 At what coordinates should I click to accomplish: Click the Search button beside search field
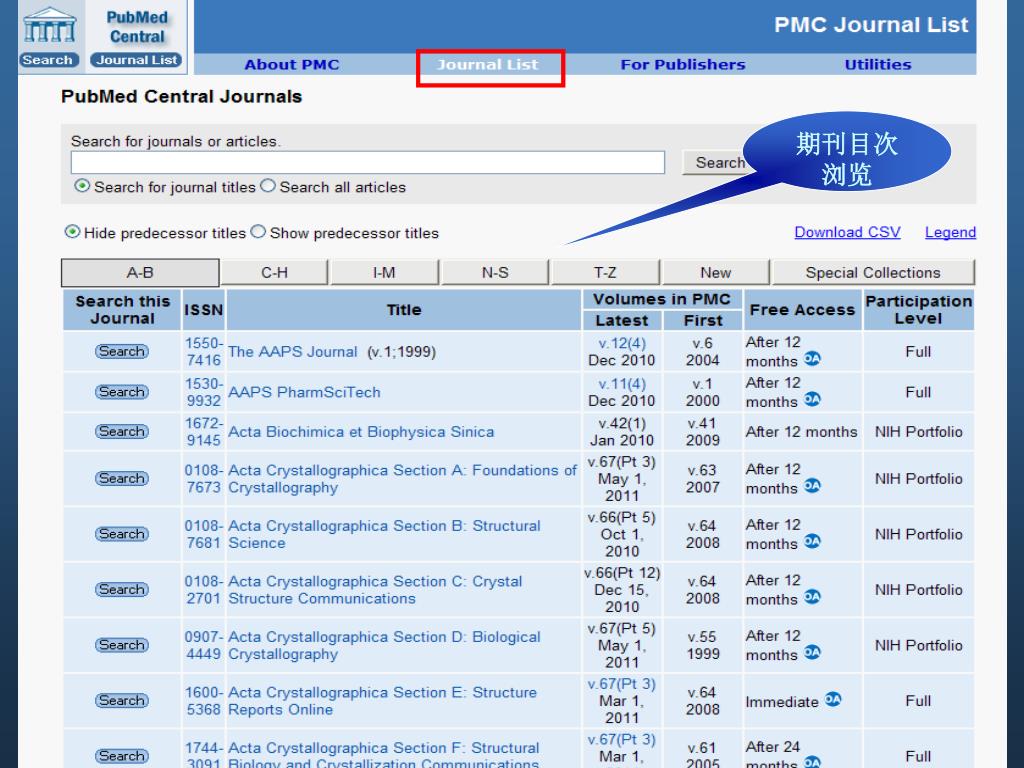tap(718, 163)
